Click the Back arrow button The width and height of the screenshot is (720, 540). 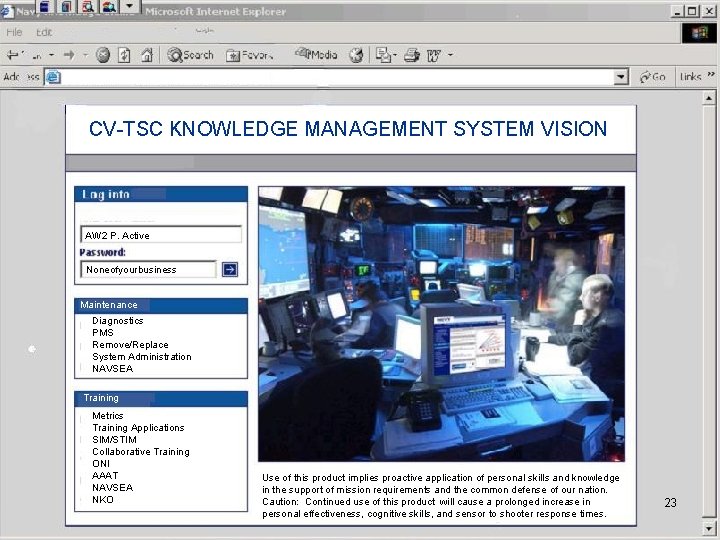click(13, 56)
